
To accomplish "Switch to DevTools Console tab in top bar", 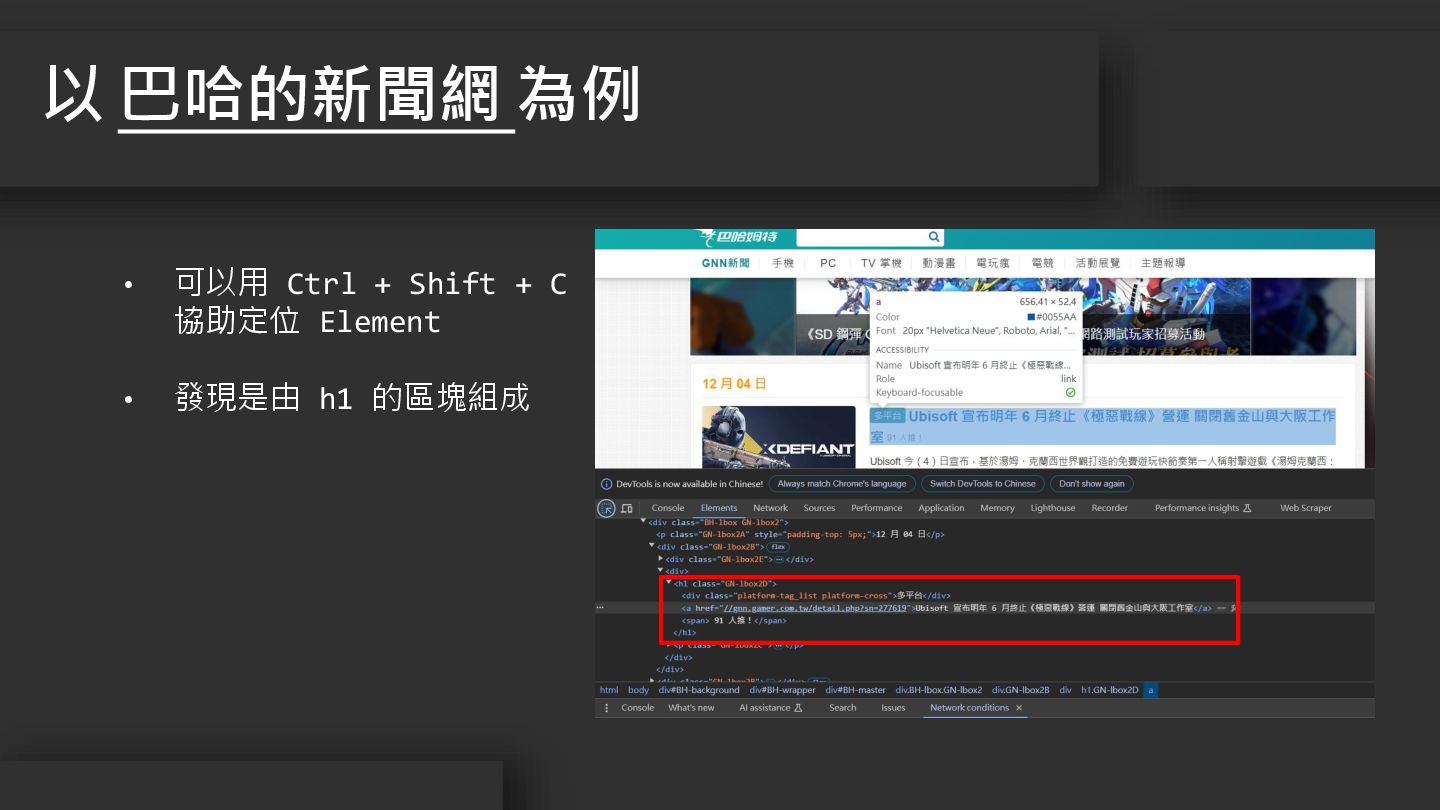I will [x=668, y=508].
